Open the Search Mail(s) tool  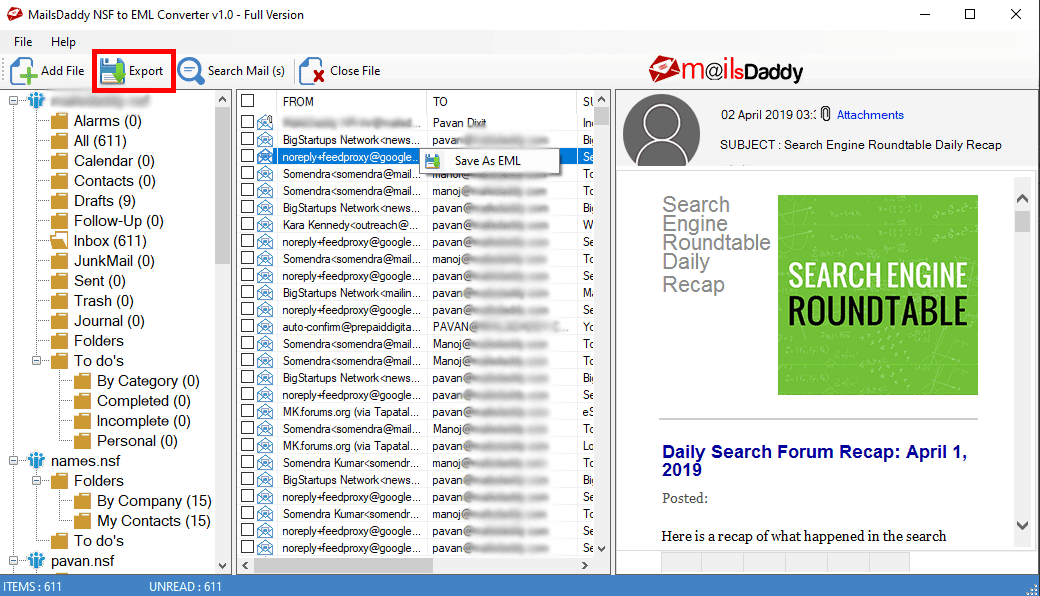coord(231,71)
